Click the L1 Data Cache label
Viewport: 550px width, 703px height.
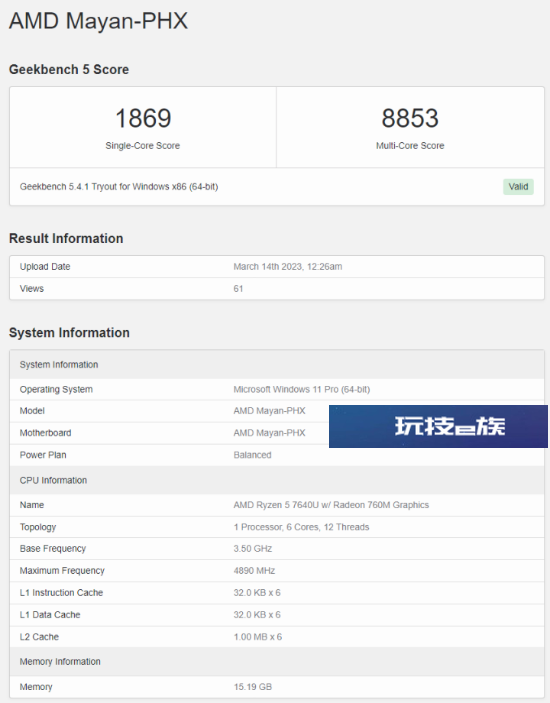50,615
